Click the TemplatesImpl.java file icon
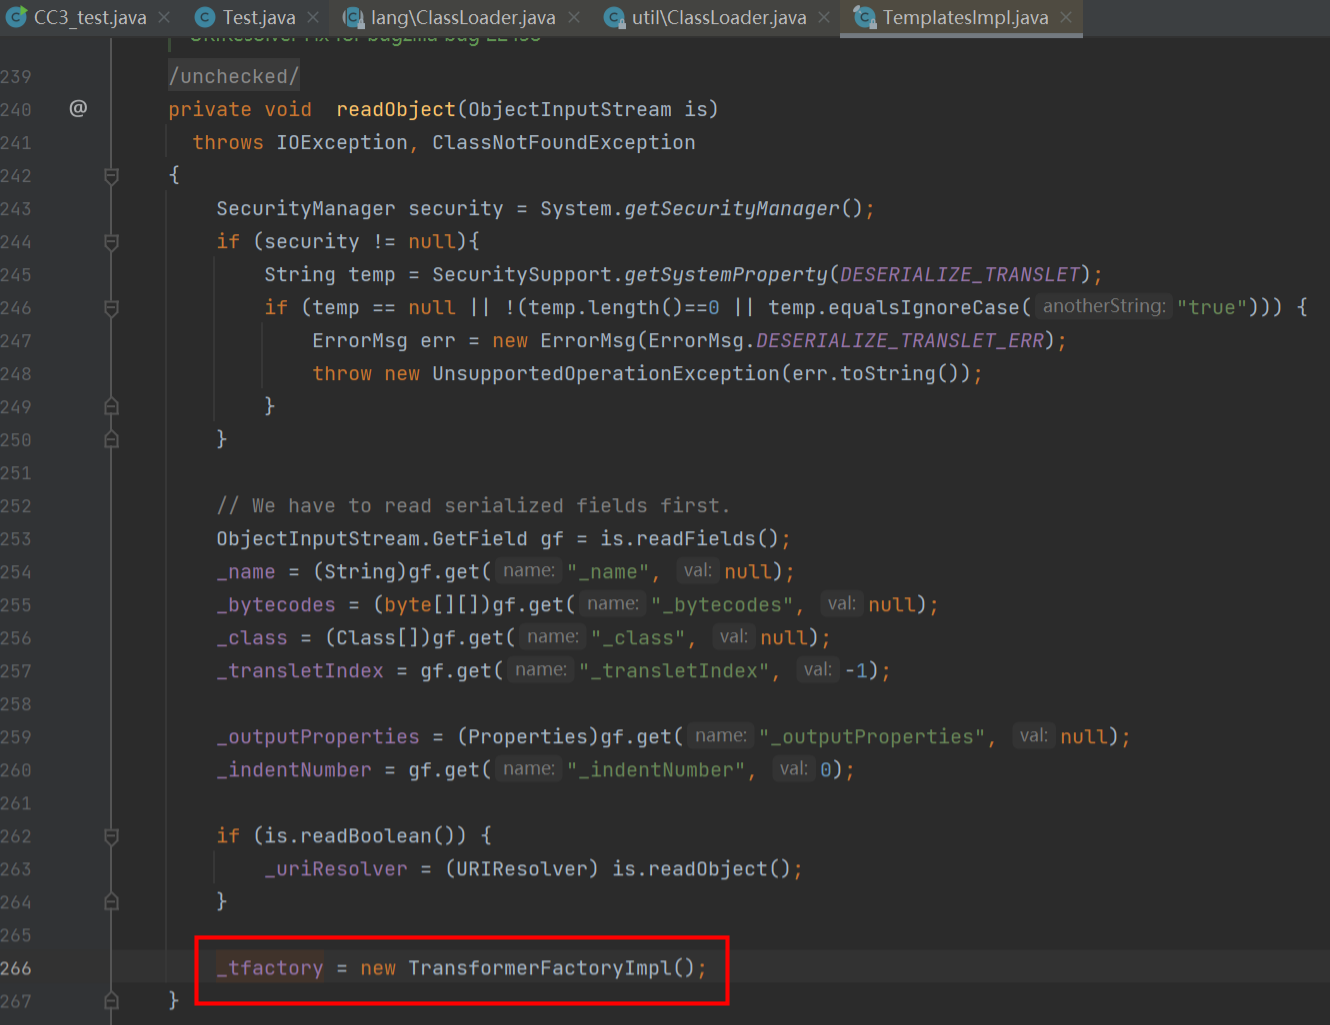This screenshot has width=1330, height=1025. [864, 17]
